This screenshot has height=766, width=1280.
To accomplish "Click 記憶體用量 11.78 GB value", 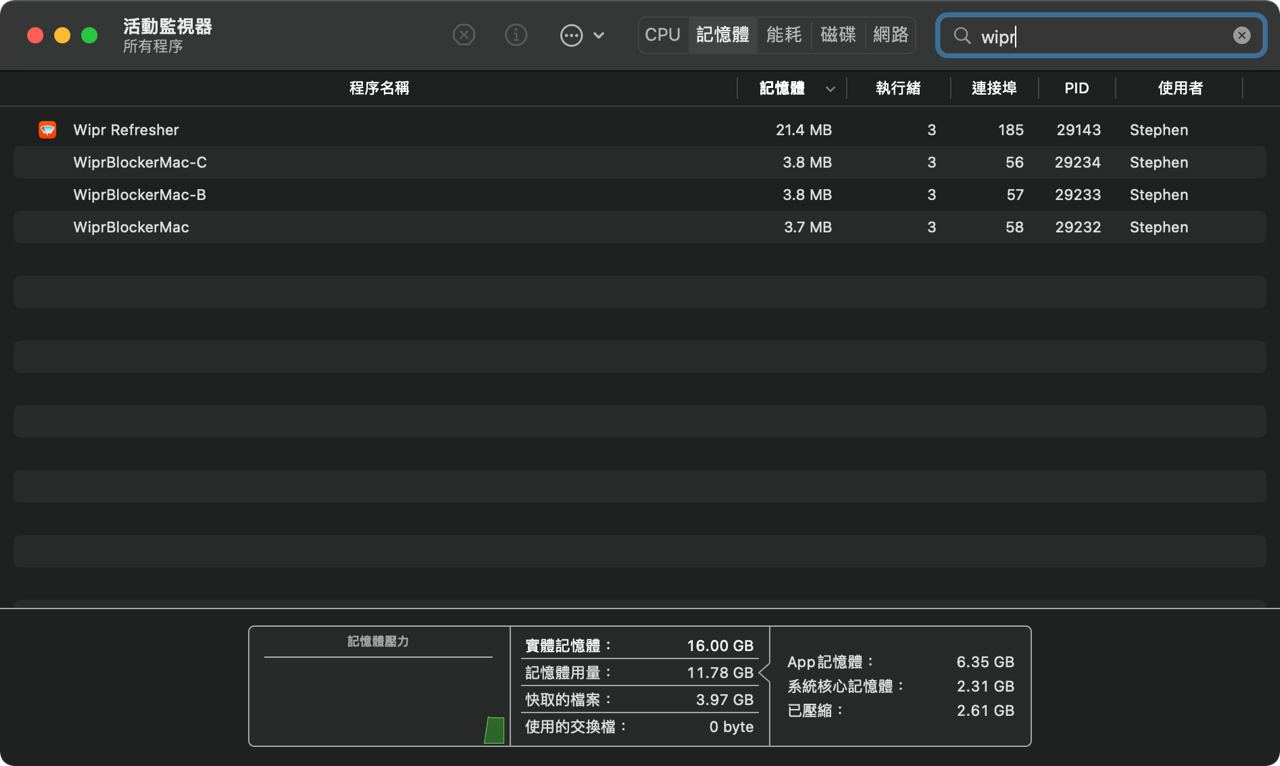I will pos(720,673).
